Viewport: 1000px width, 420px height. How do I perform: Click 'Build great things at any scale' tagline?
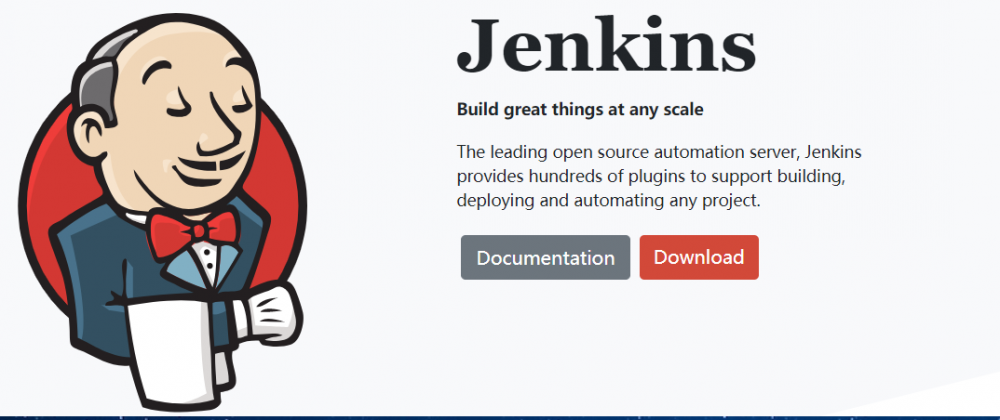pos(580,110)
